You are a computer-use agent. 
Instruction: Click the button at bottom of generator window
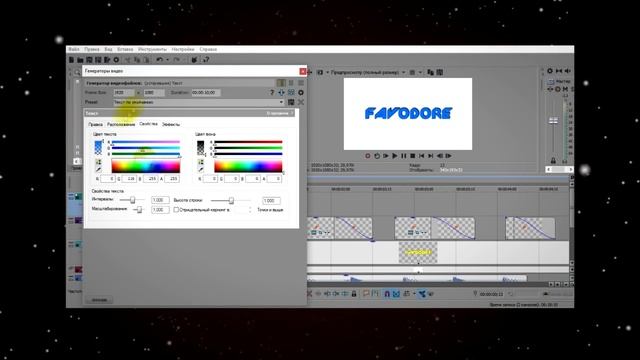pos(99,300)
